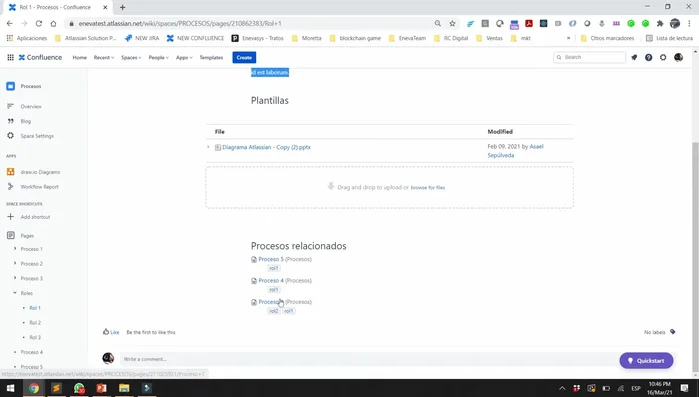Open the Chrome menu three-dots icon

click(690, 24)
